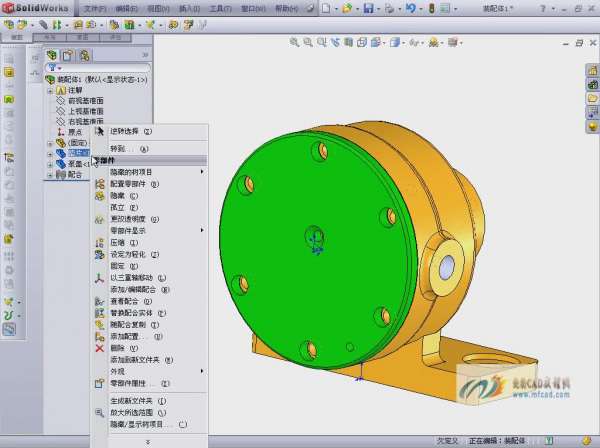
Task: Click the tree filter input field
Action: tap(98, 68)
